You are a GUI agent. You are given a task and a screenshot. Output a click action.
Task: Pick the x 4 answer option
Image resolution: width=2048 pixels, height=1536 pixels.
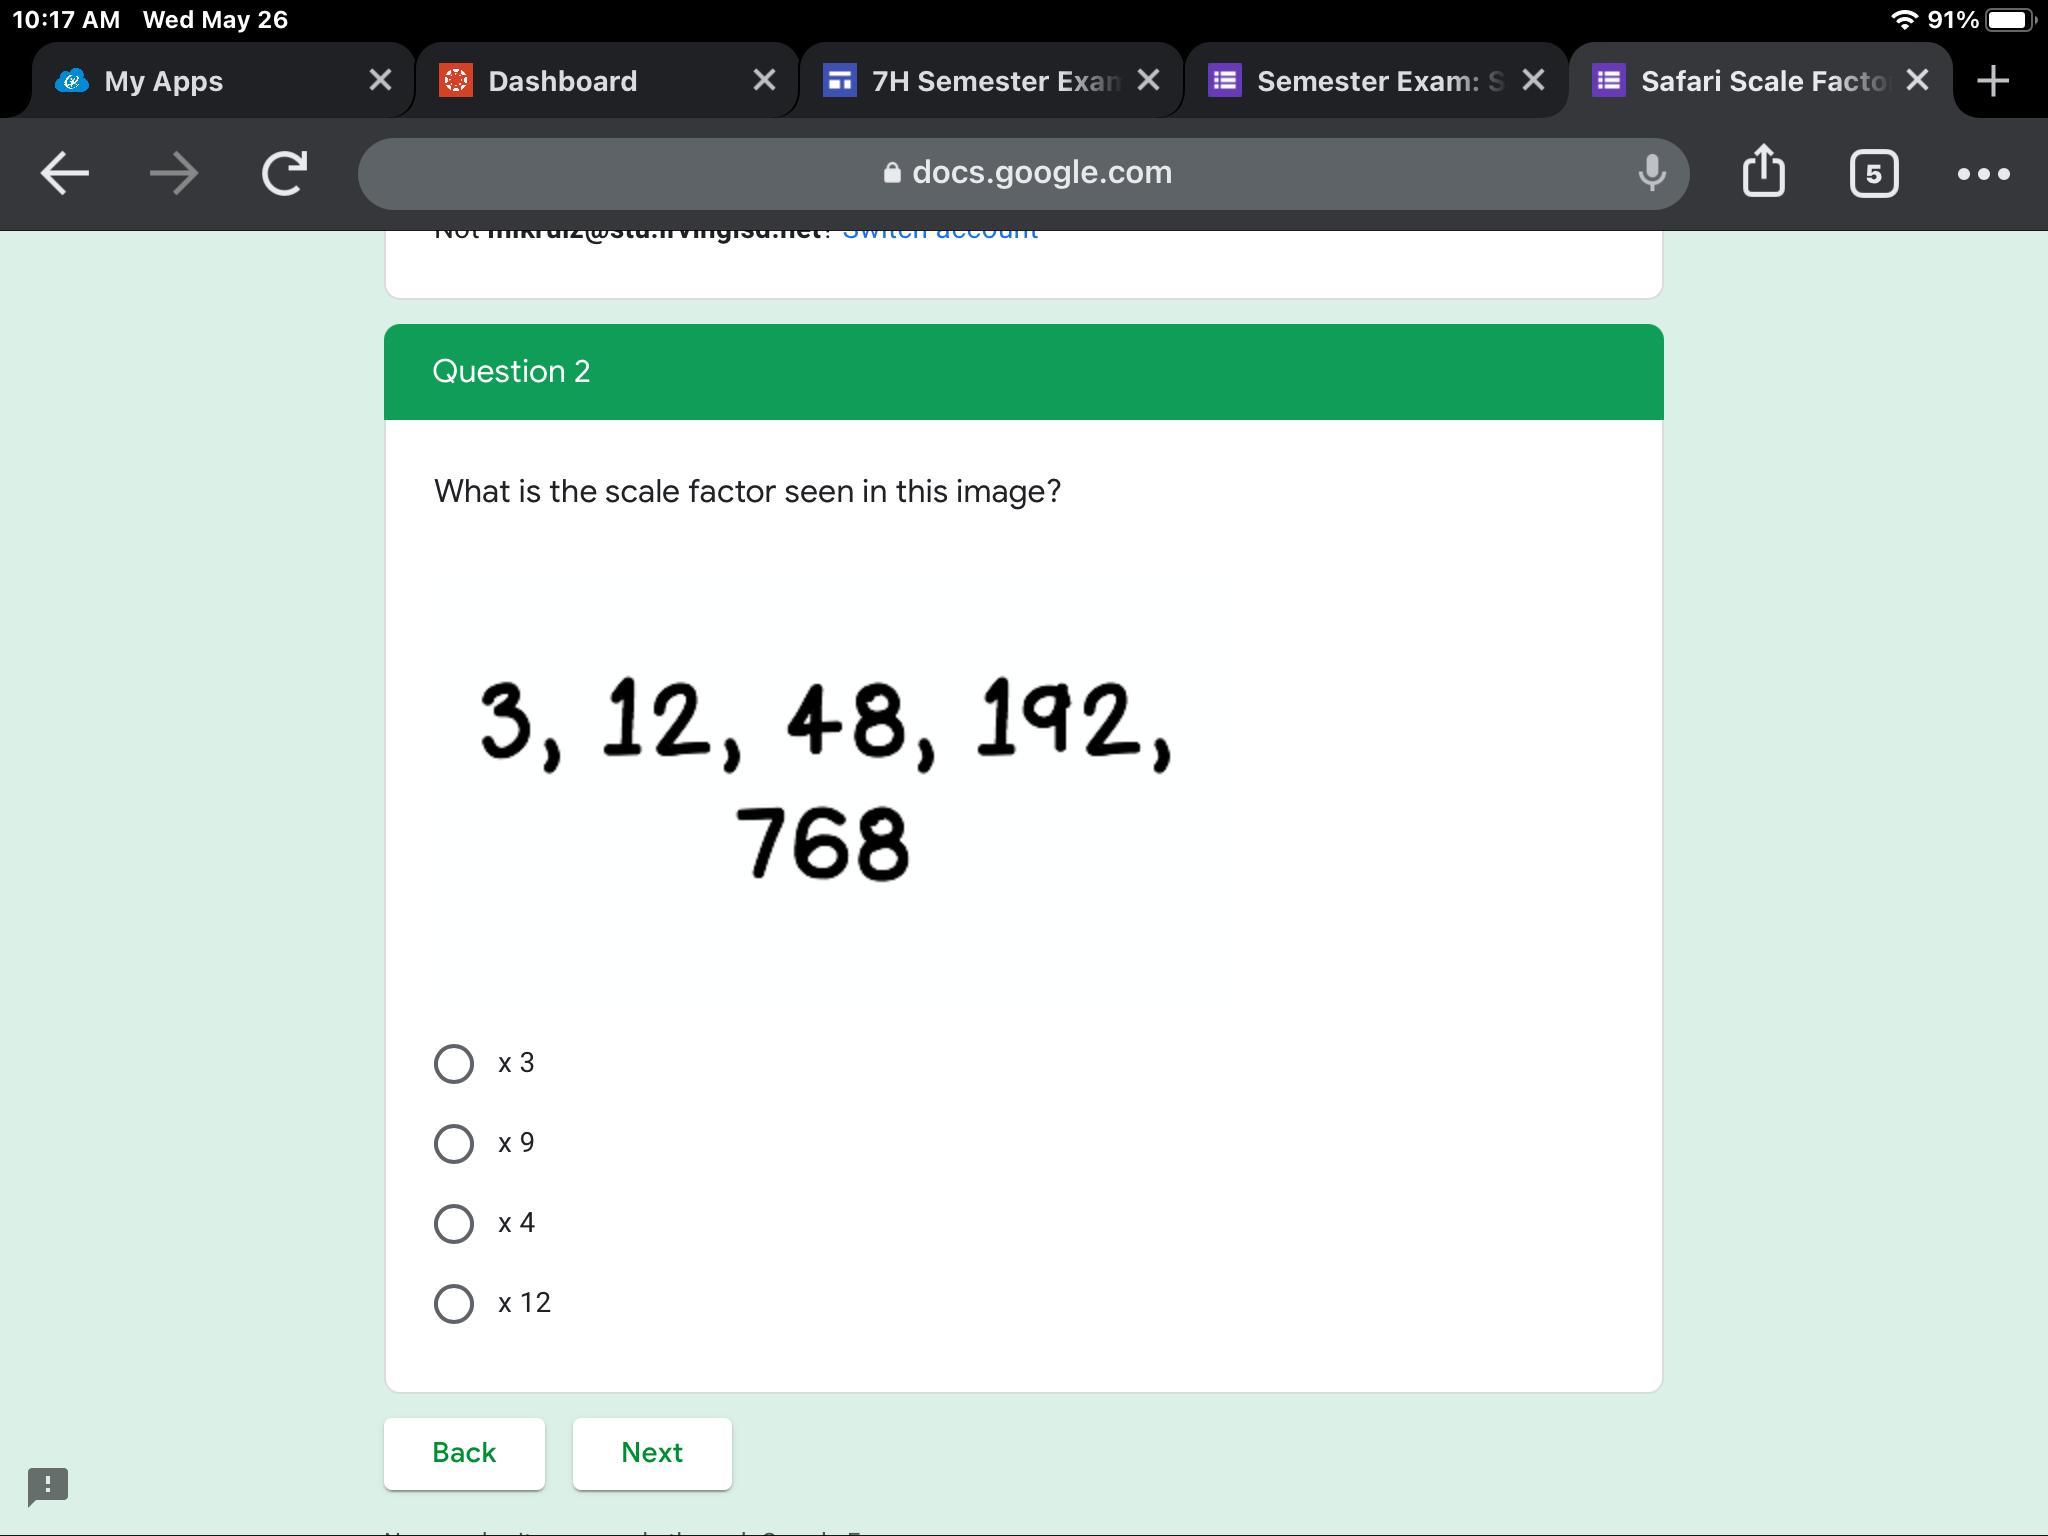pos(454,1223)
